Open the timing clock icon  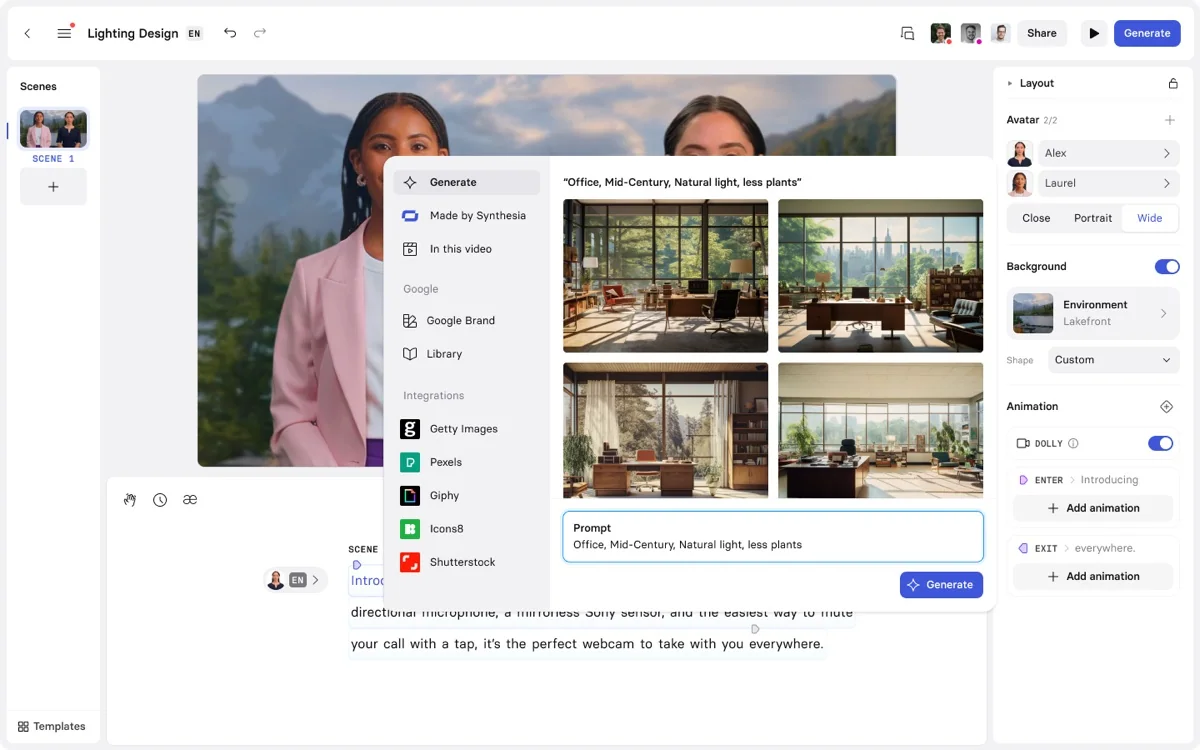160,500
